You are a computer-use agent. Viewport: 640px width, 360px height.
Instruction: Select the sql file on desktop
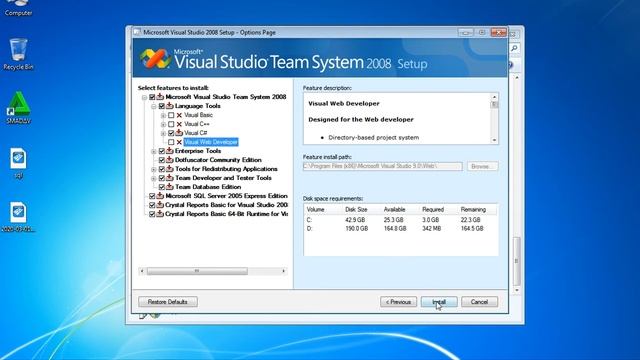point(18,163)
